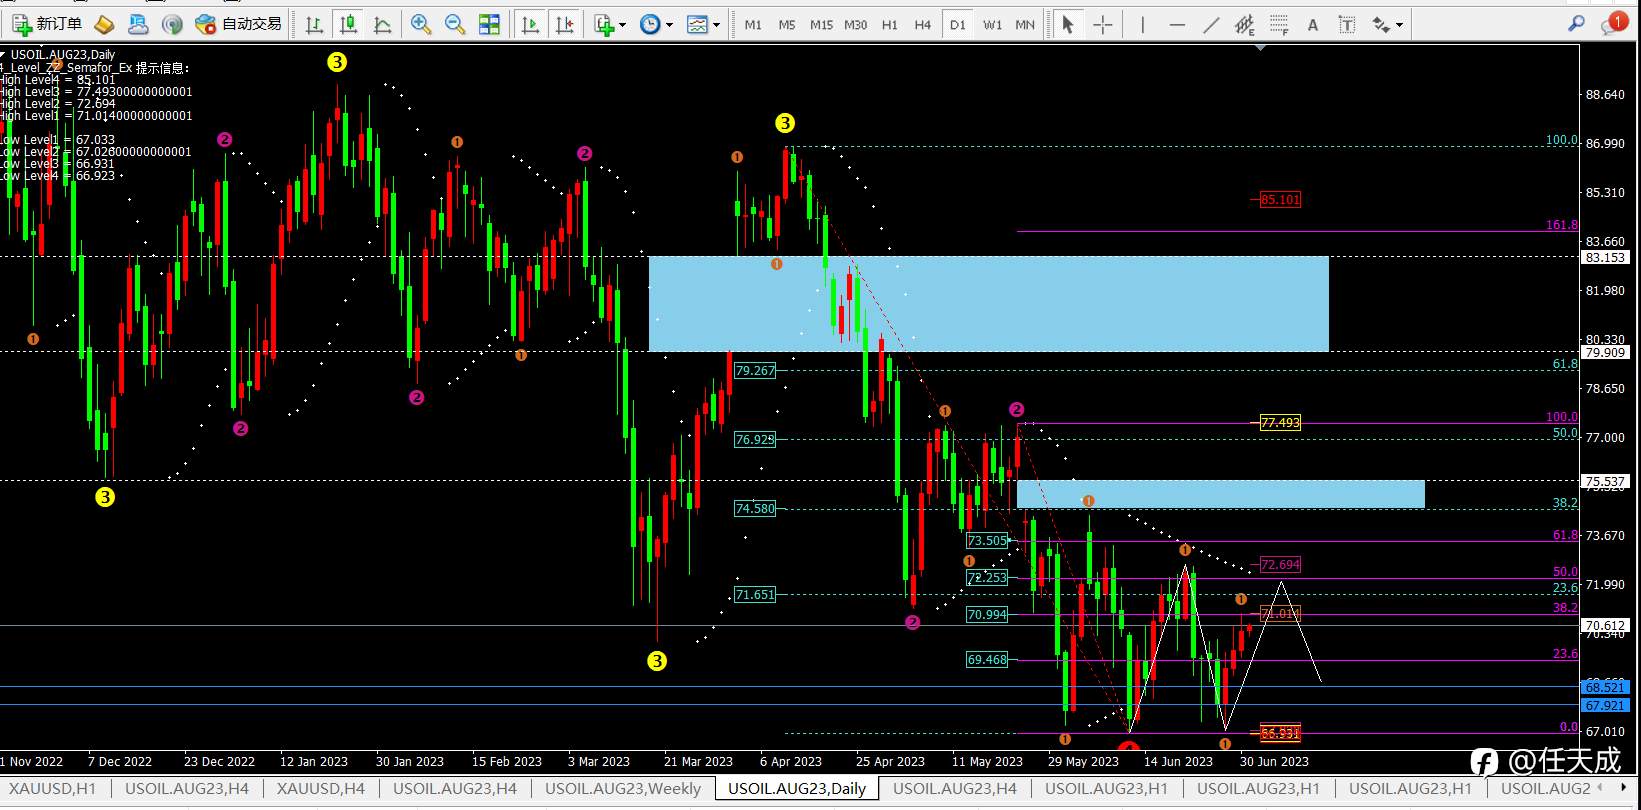The height and width of the screenshot is (810, 1641).
Task: Select the MN timeframe
Action: click(1025, 25)
